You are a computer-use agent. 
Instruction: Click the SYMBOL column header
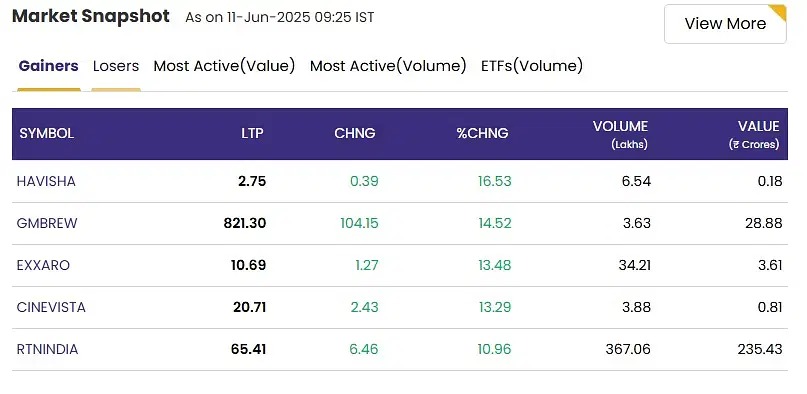47,134
